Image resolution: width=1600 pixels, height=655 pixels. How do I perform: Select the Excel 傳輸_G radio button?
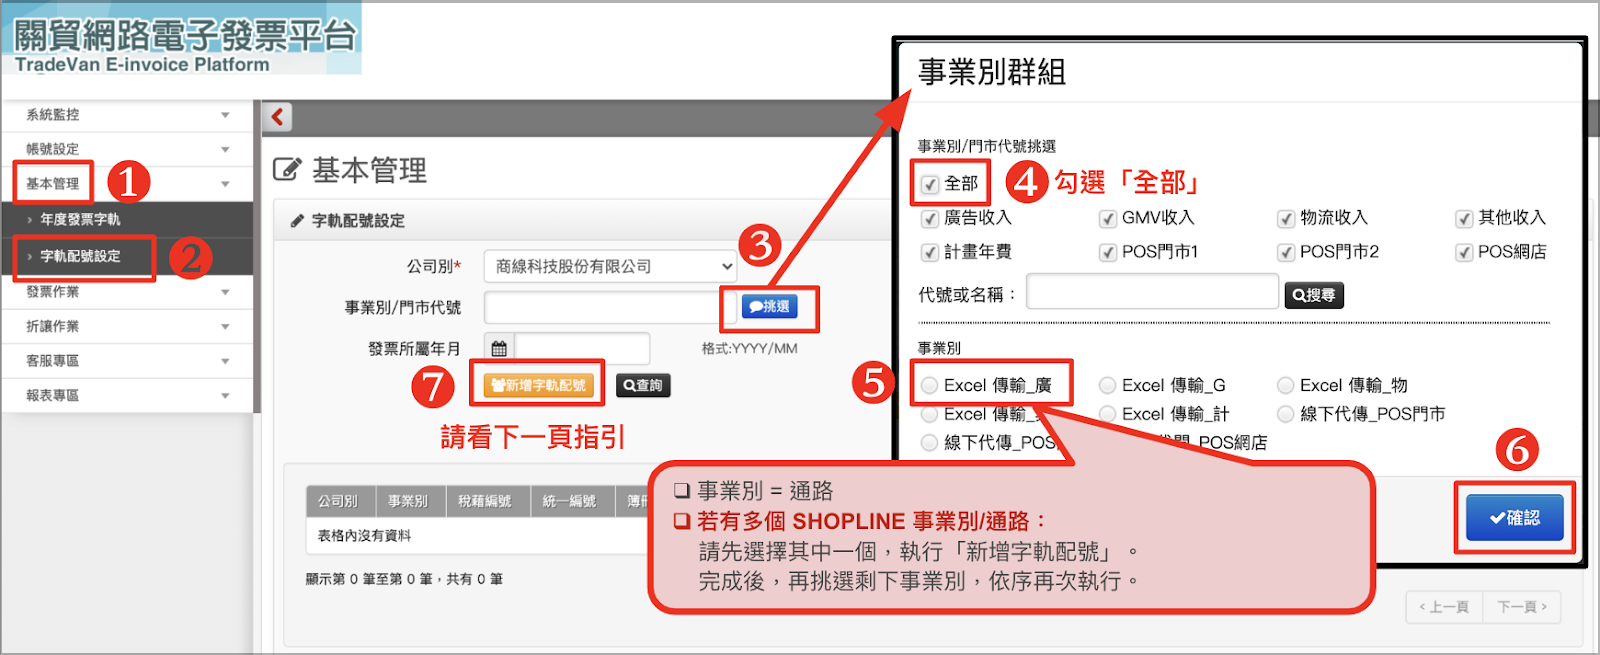[x=1108, y=385]
